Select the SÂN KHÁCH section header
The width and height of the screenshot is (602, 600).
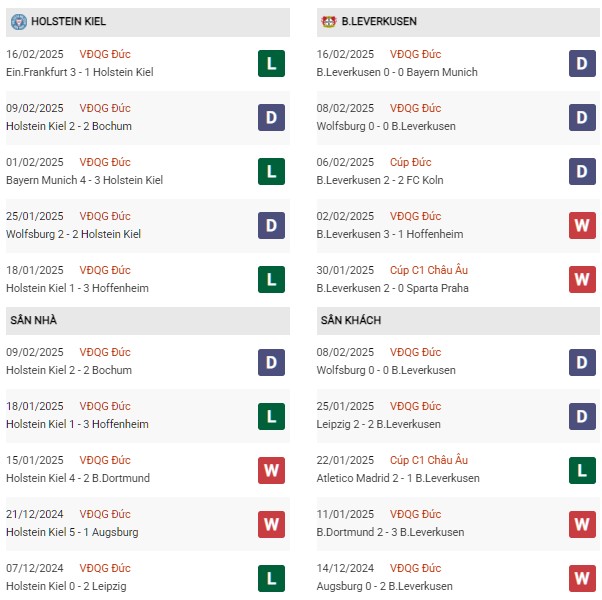[x=458, y=321]
